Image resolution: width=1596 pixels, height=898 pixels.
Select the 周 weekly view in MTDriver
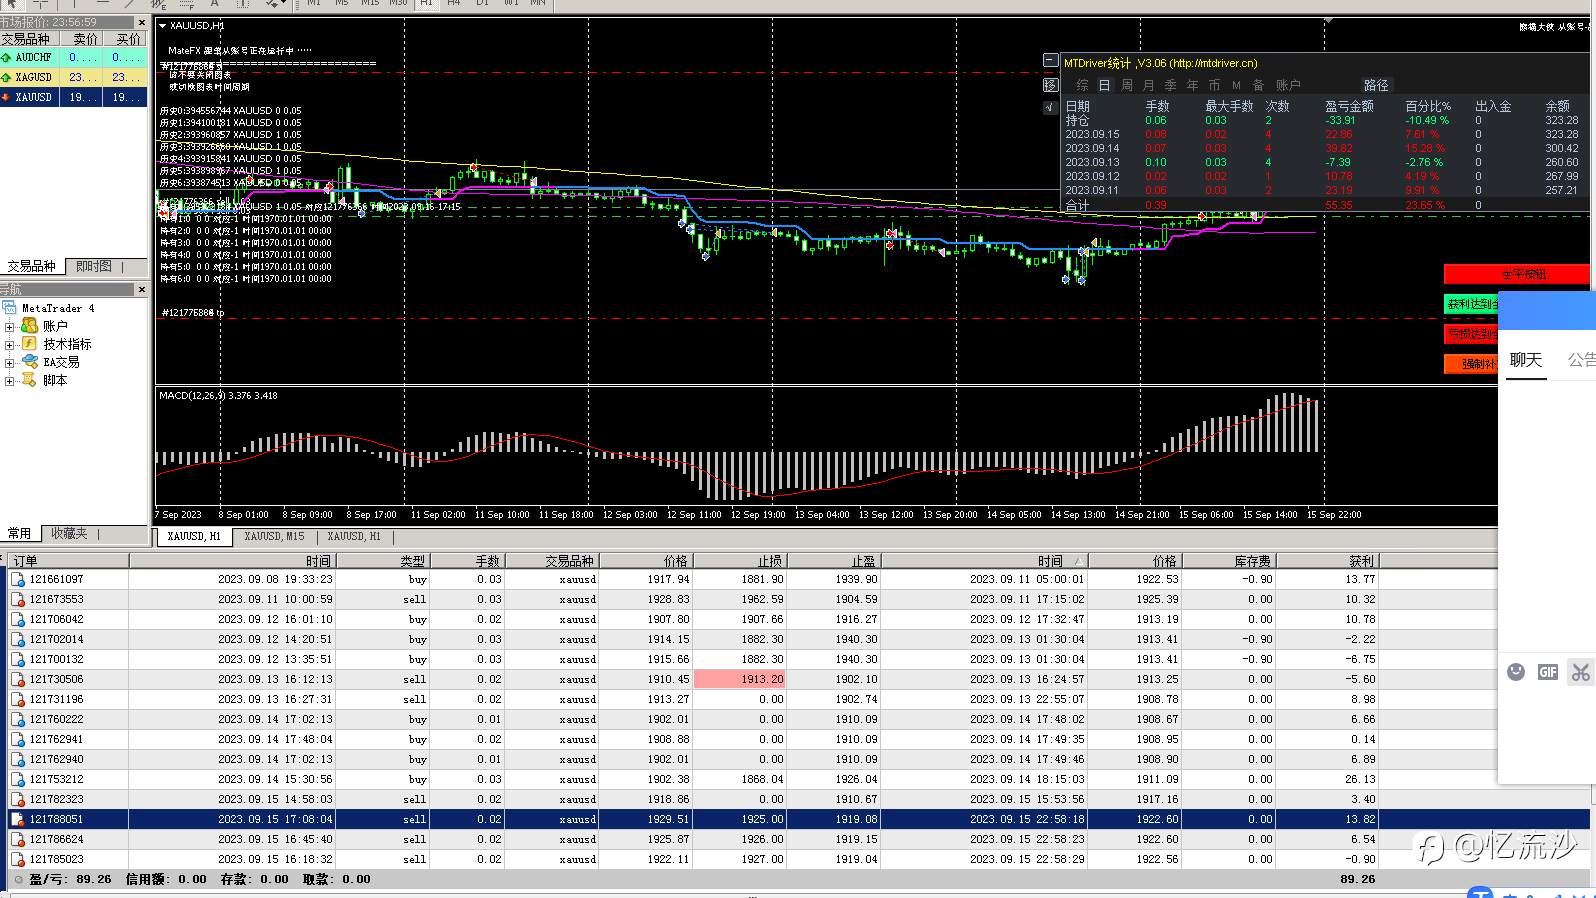pyautogui.click(x=1127, y=86)
